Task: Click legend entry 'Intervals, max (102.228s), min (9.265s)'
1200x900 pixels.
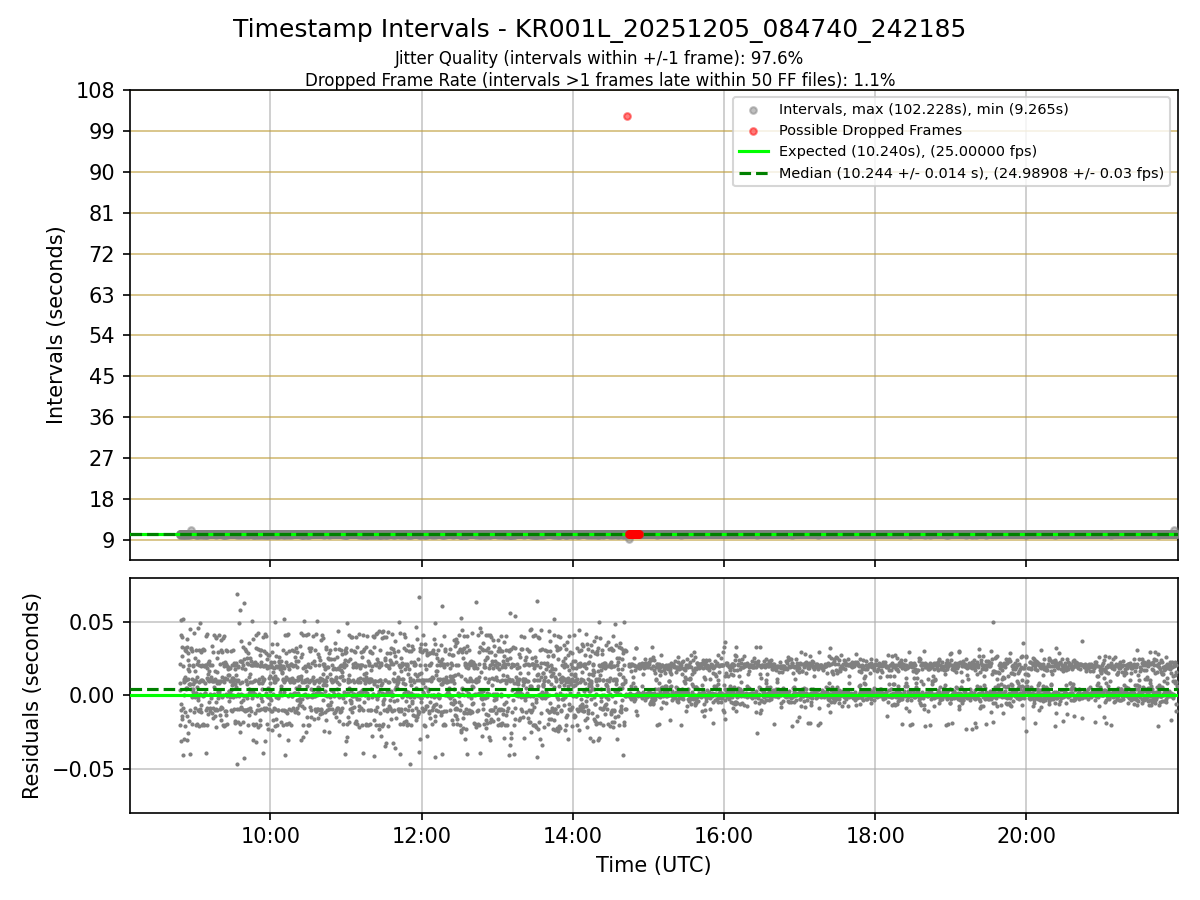Action: coord(924,109)
